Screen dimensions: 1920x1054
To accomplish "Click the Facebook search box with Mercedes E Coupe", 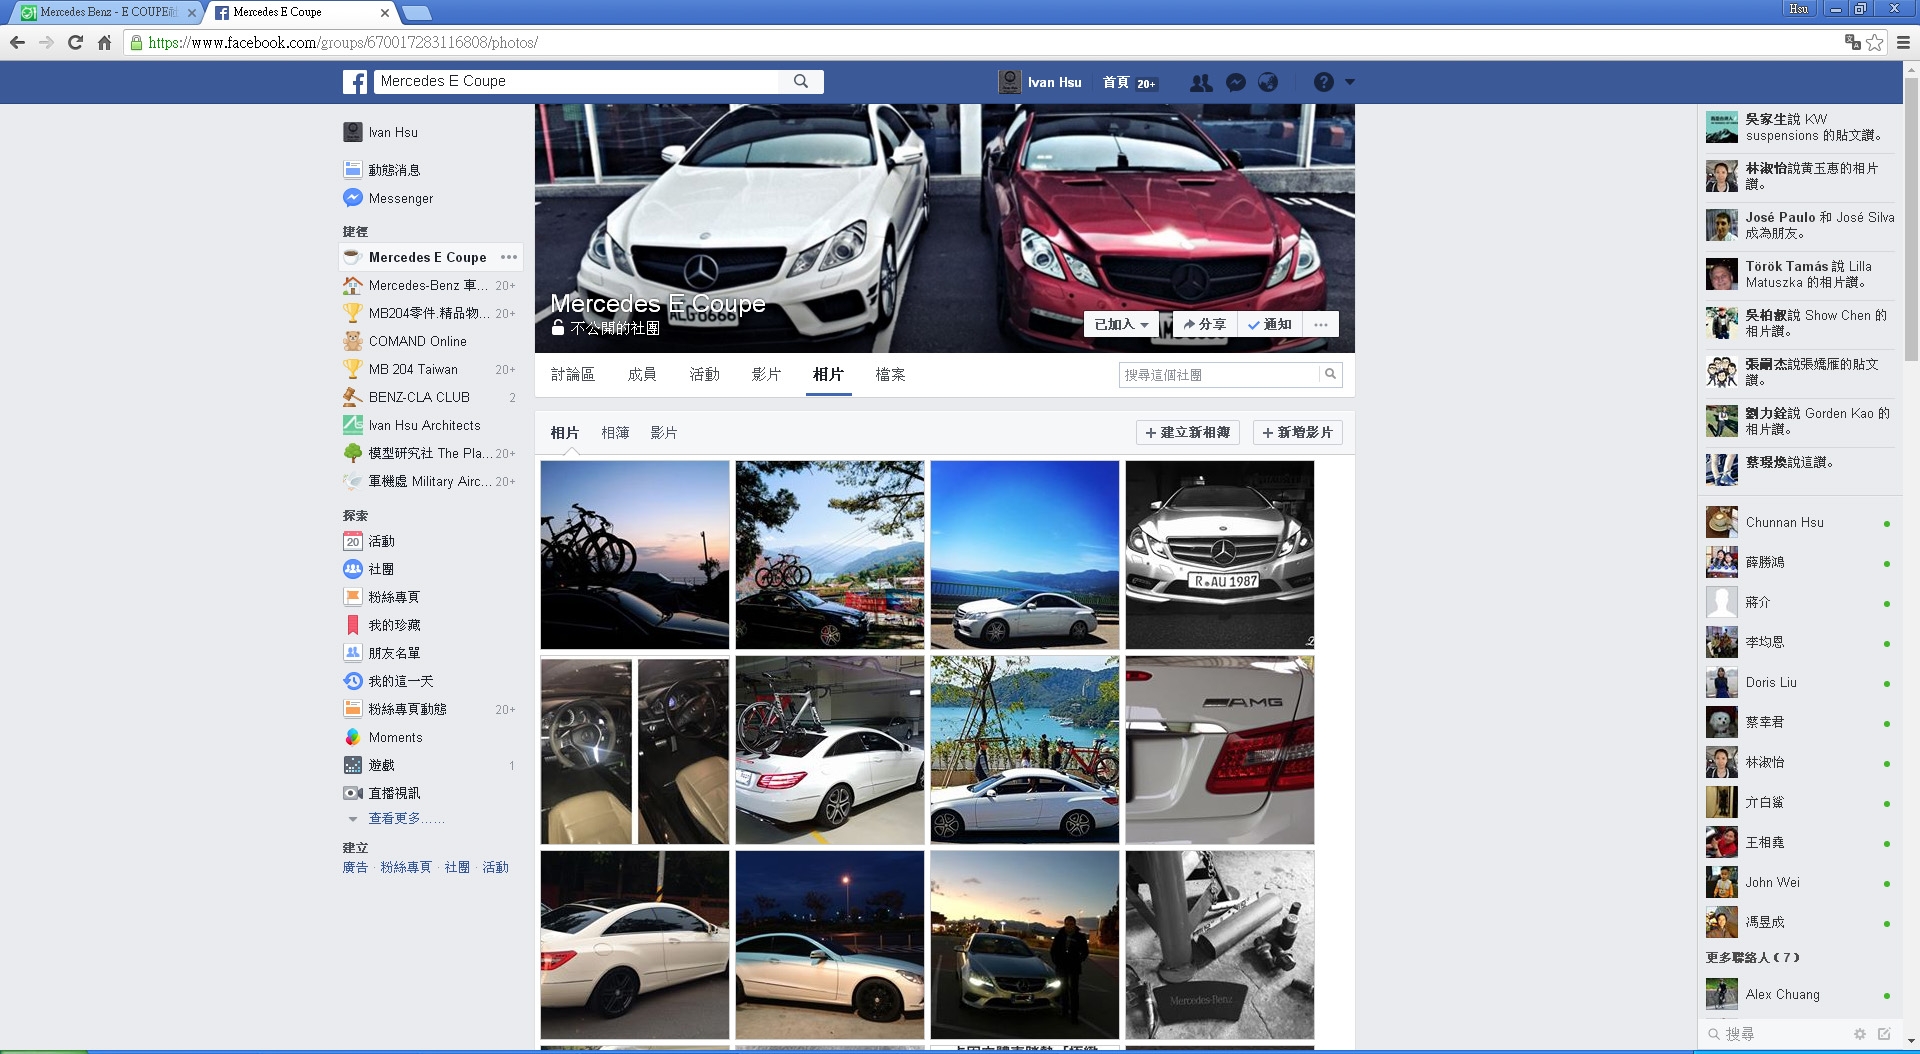I will point(577,81).
